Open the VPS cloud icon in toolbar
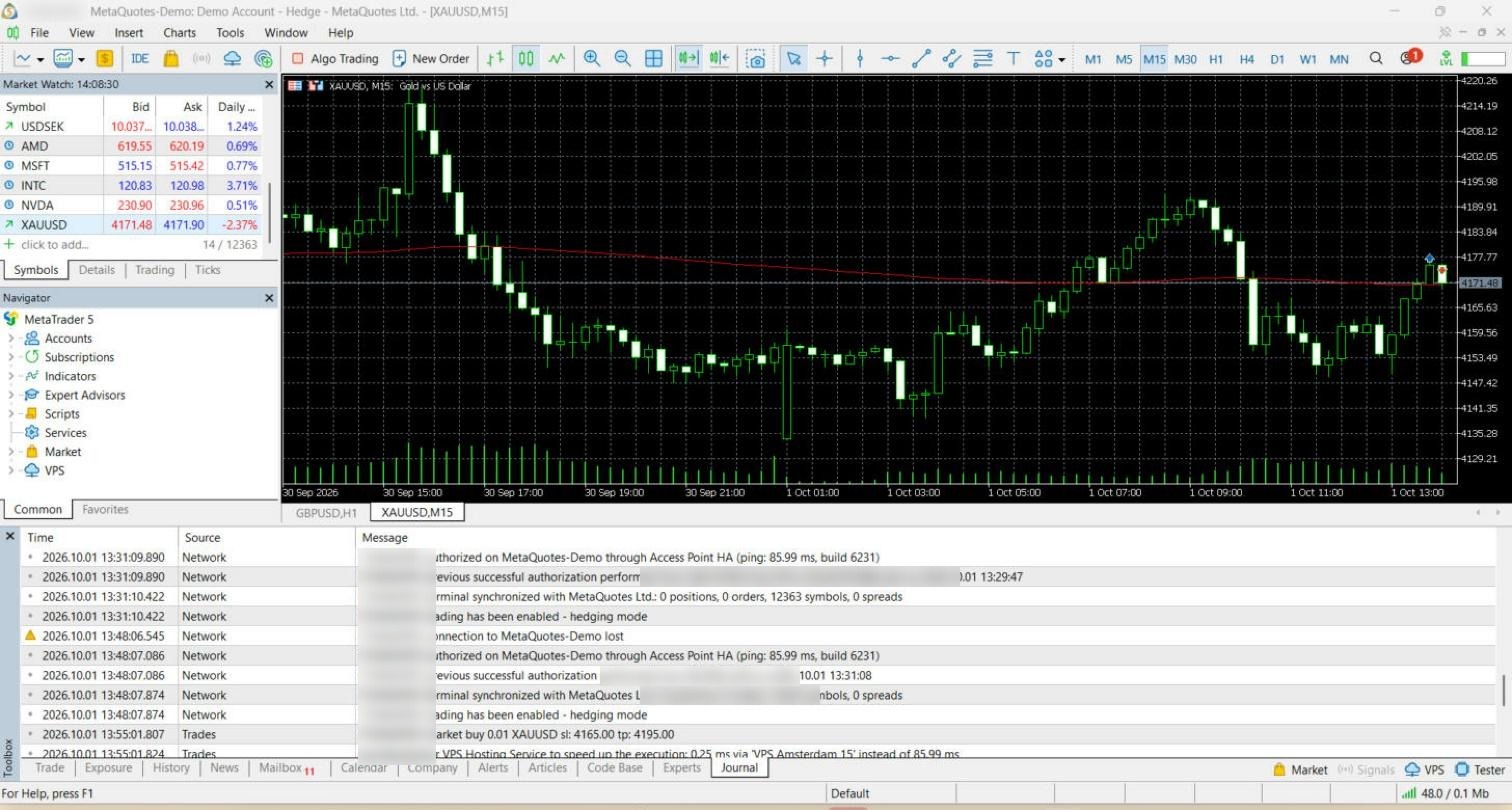 [x=233, y=58]
